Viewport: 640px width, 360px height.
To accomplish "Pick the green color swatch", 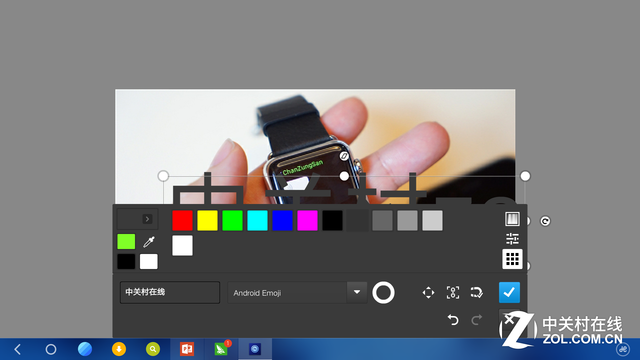I will [x=232, y=220].
